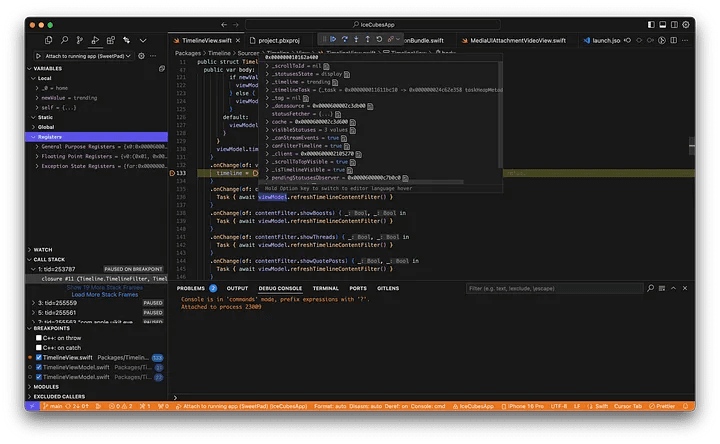The height and width of the screenshot is (444, 720).
Task: Click errors and warnings count in status bar
Action: [x=120, y=406]
